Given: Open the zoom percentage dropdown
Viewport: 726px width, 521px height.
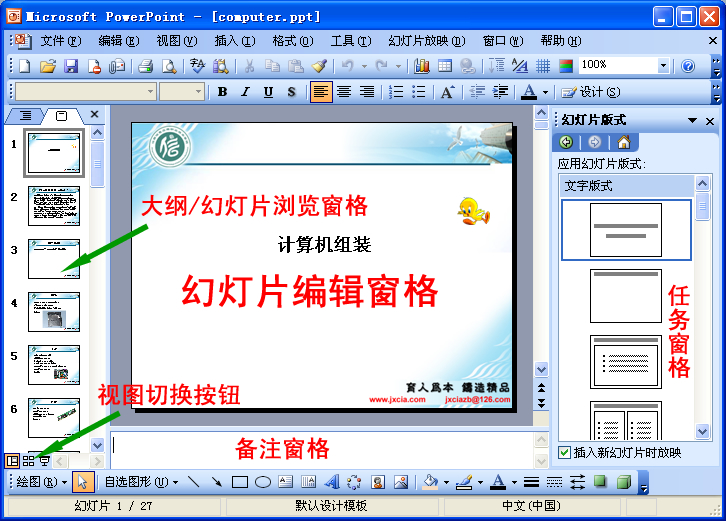Looking at the screenshot, I should (663, 66).
